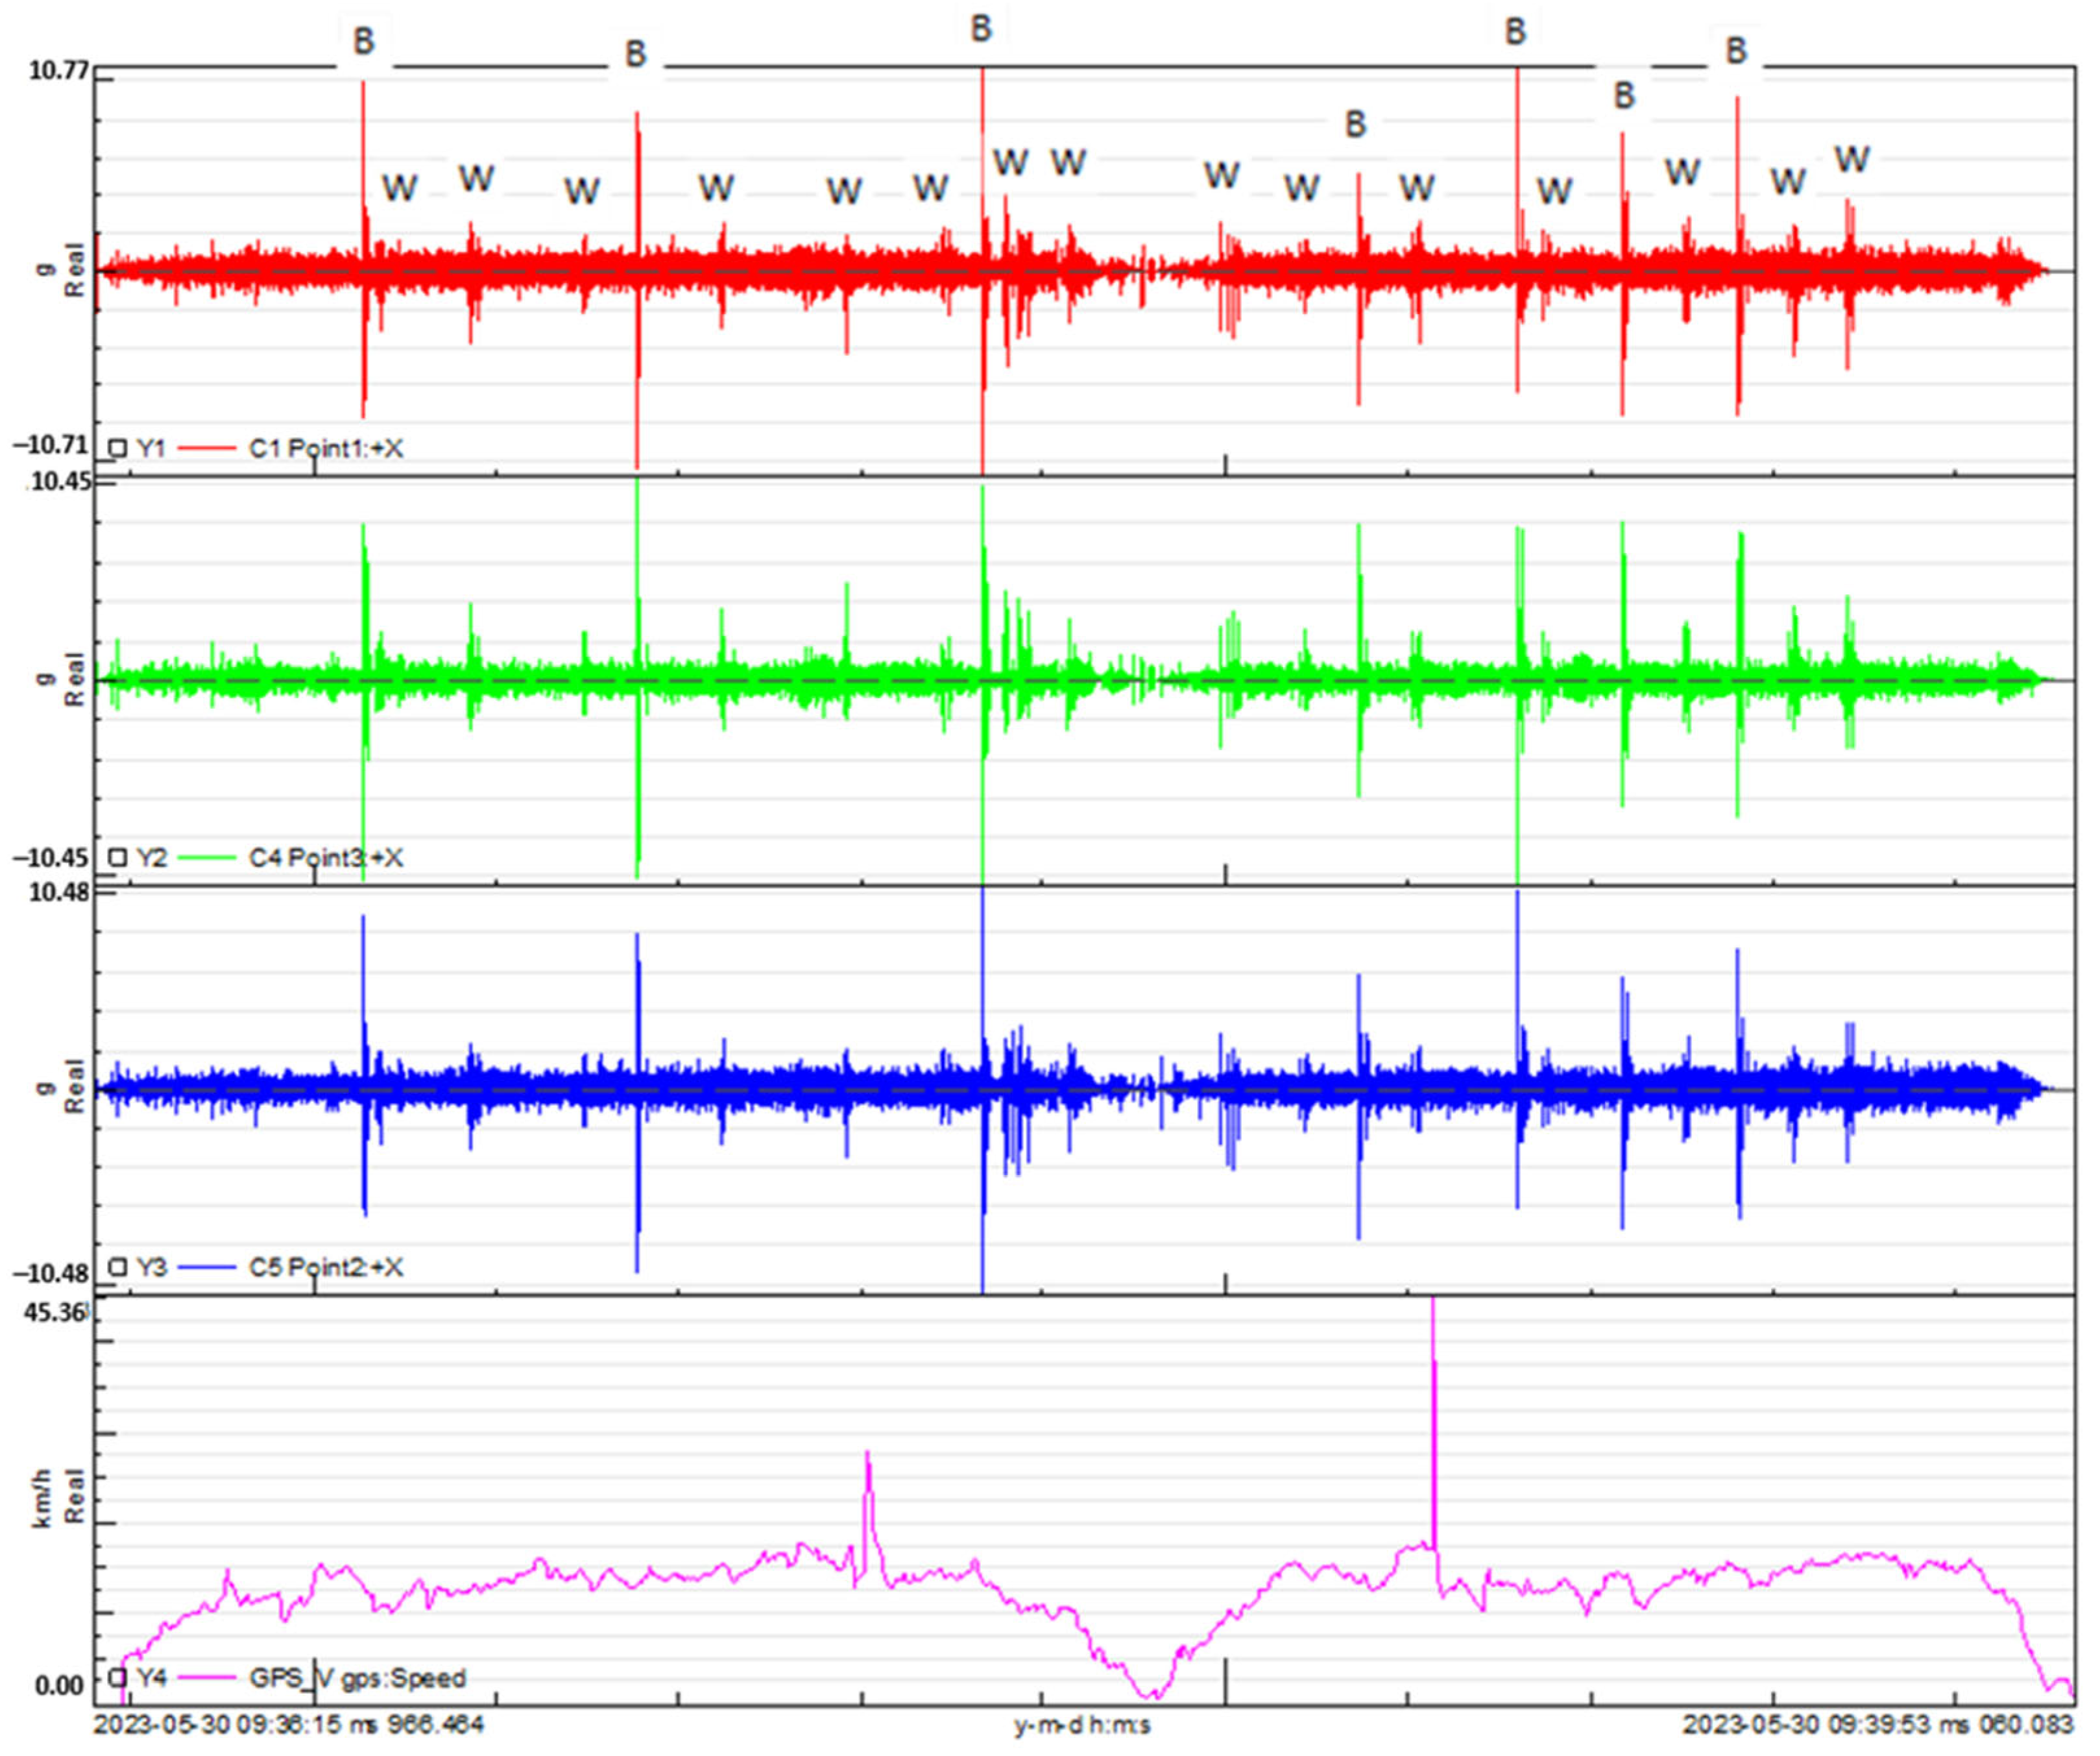2100x1756 pixels.
Task: Toggle the Y4 checkbox in speed plot
Action: point(118,1676)
